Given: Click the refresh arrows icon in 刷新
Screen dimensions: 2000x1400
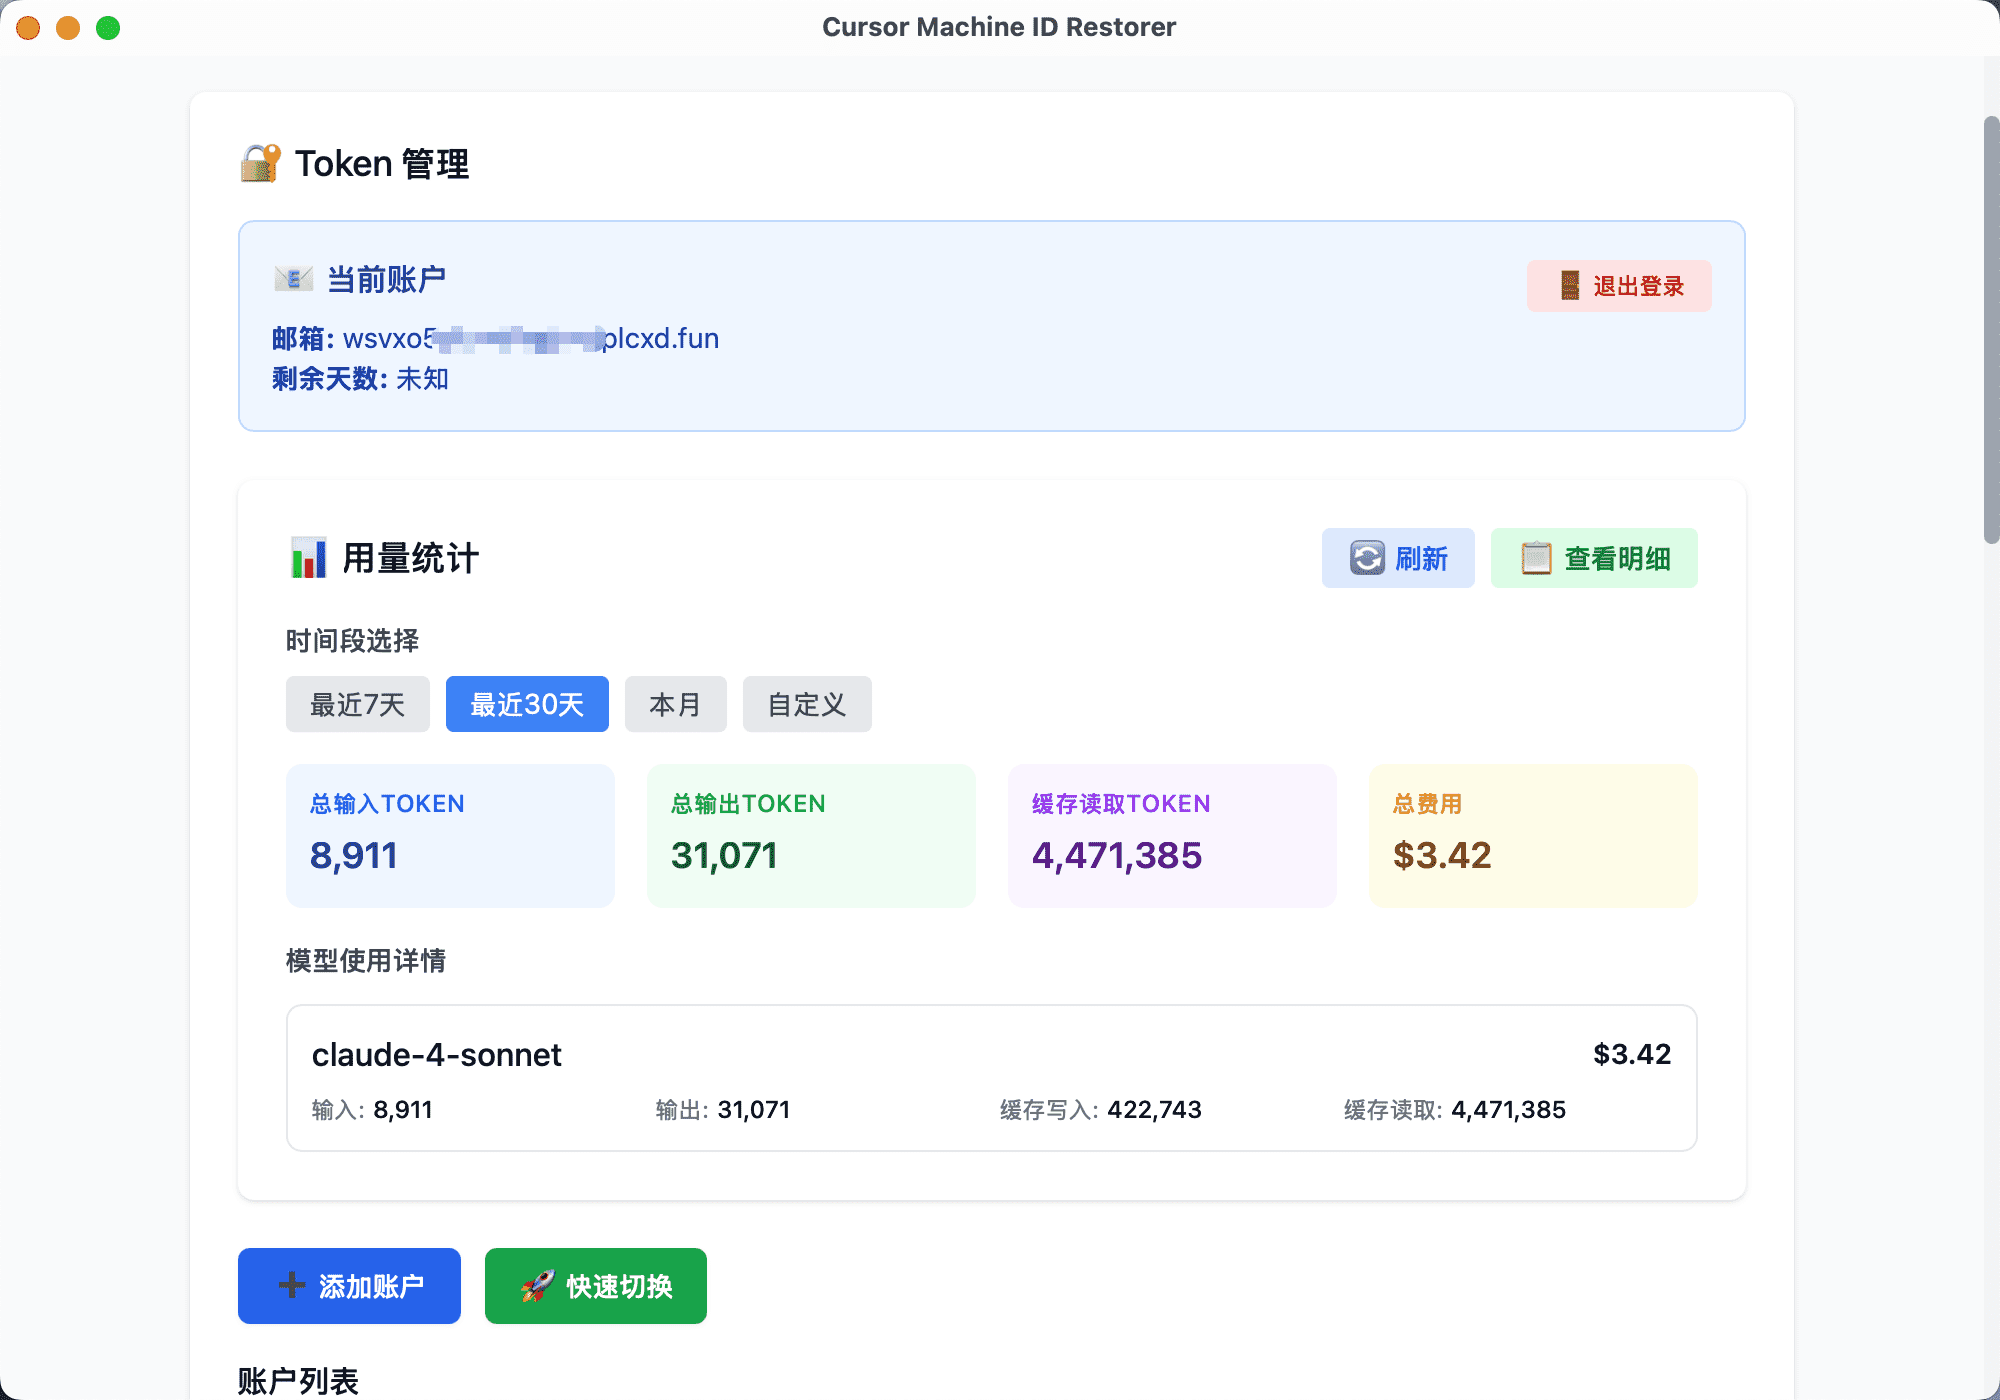Looking at the screenshot, I should point(1367,558).
